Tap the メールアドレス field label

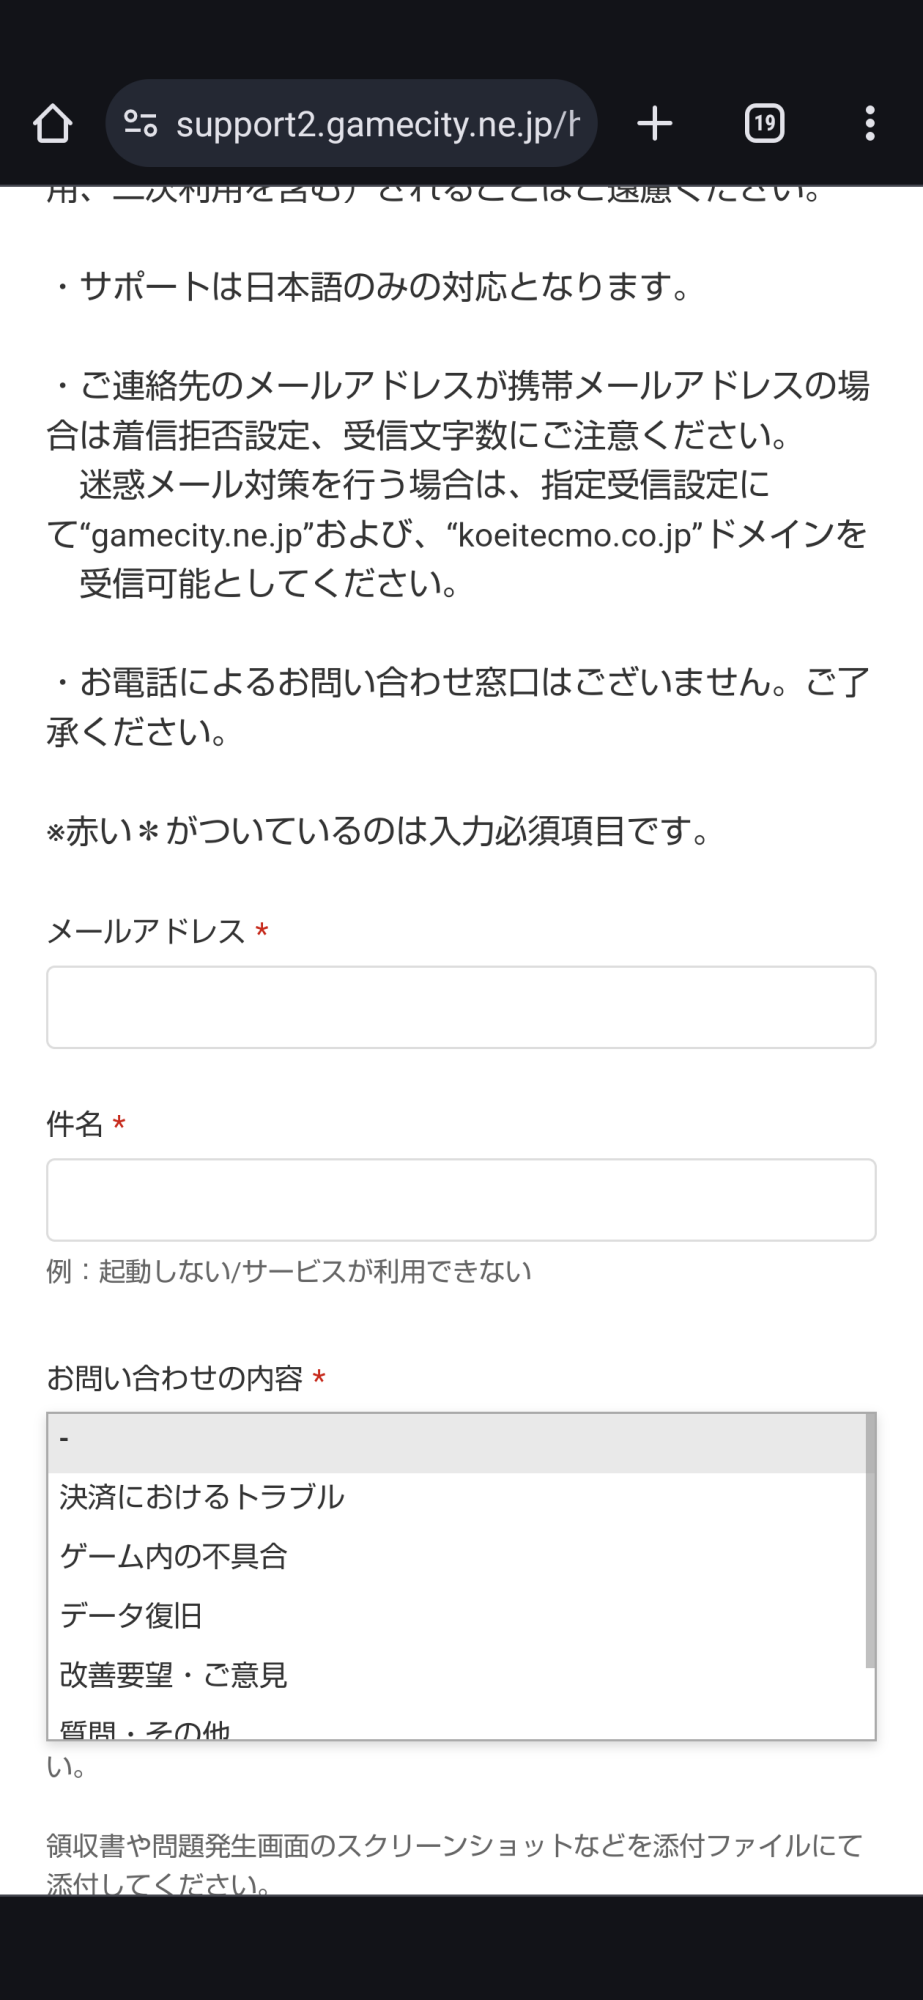pos(146,932)
